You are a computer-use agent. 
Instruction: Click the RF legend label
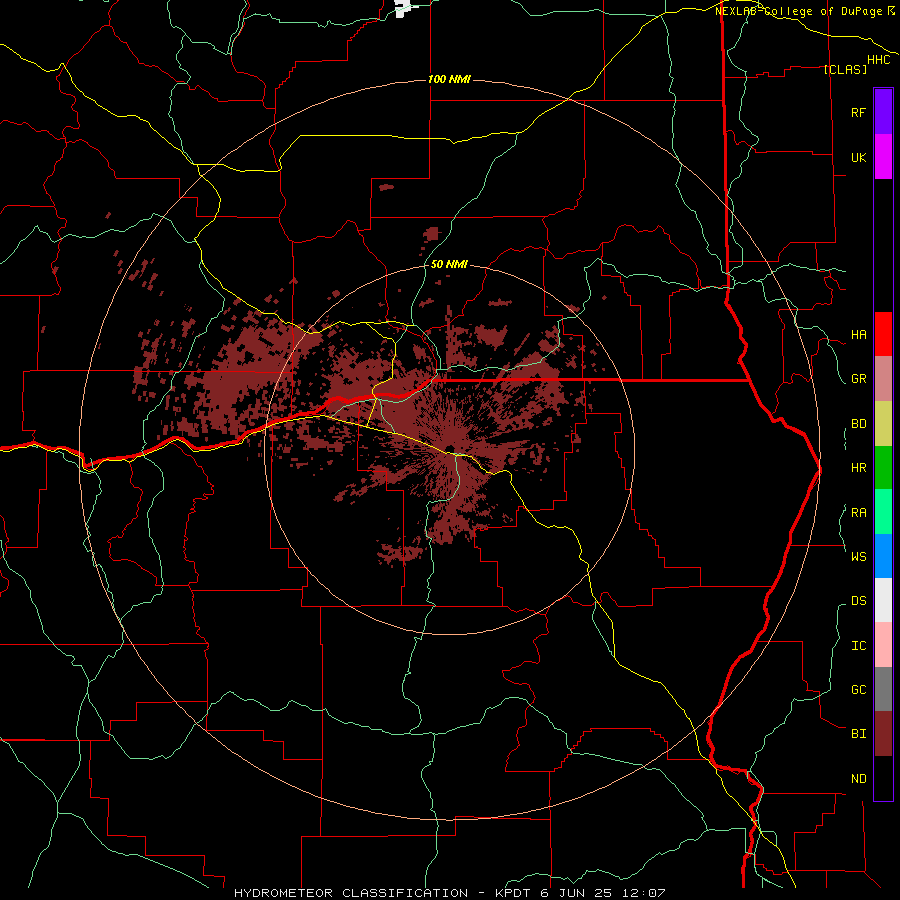pyautogui.click(x=858, y=112)
